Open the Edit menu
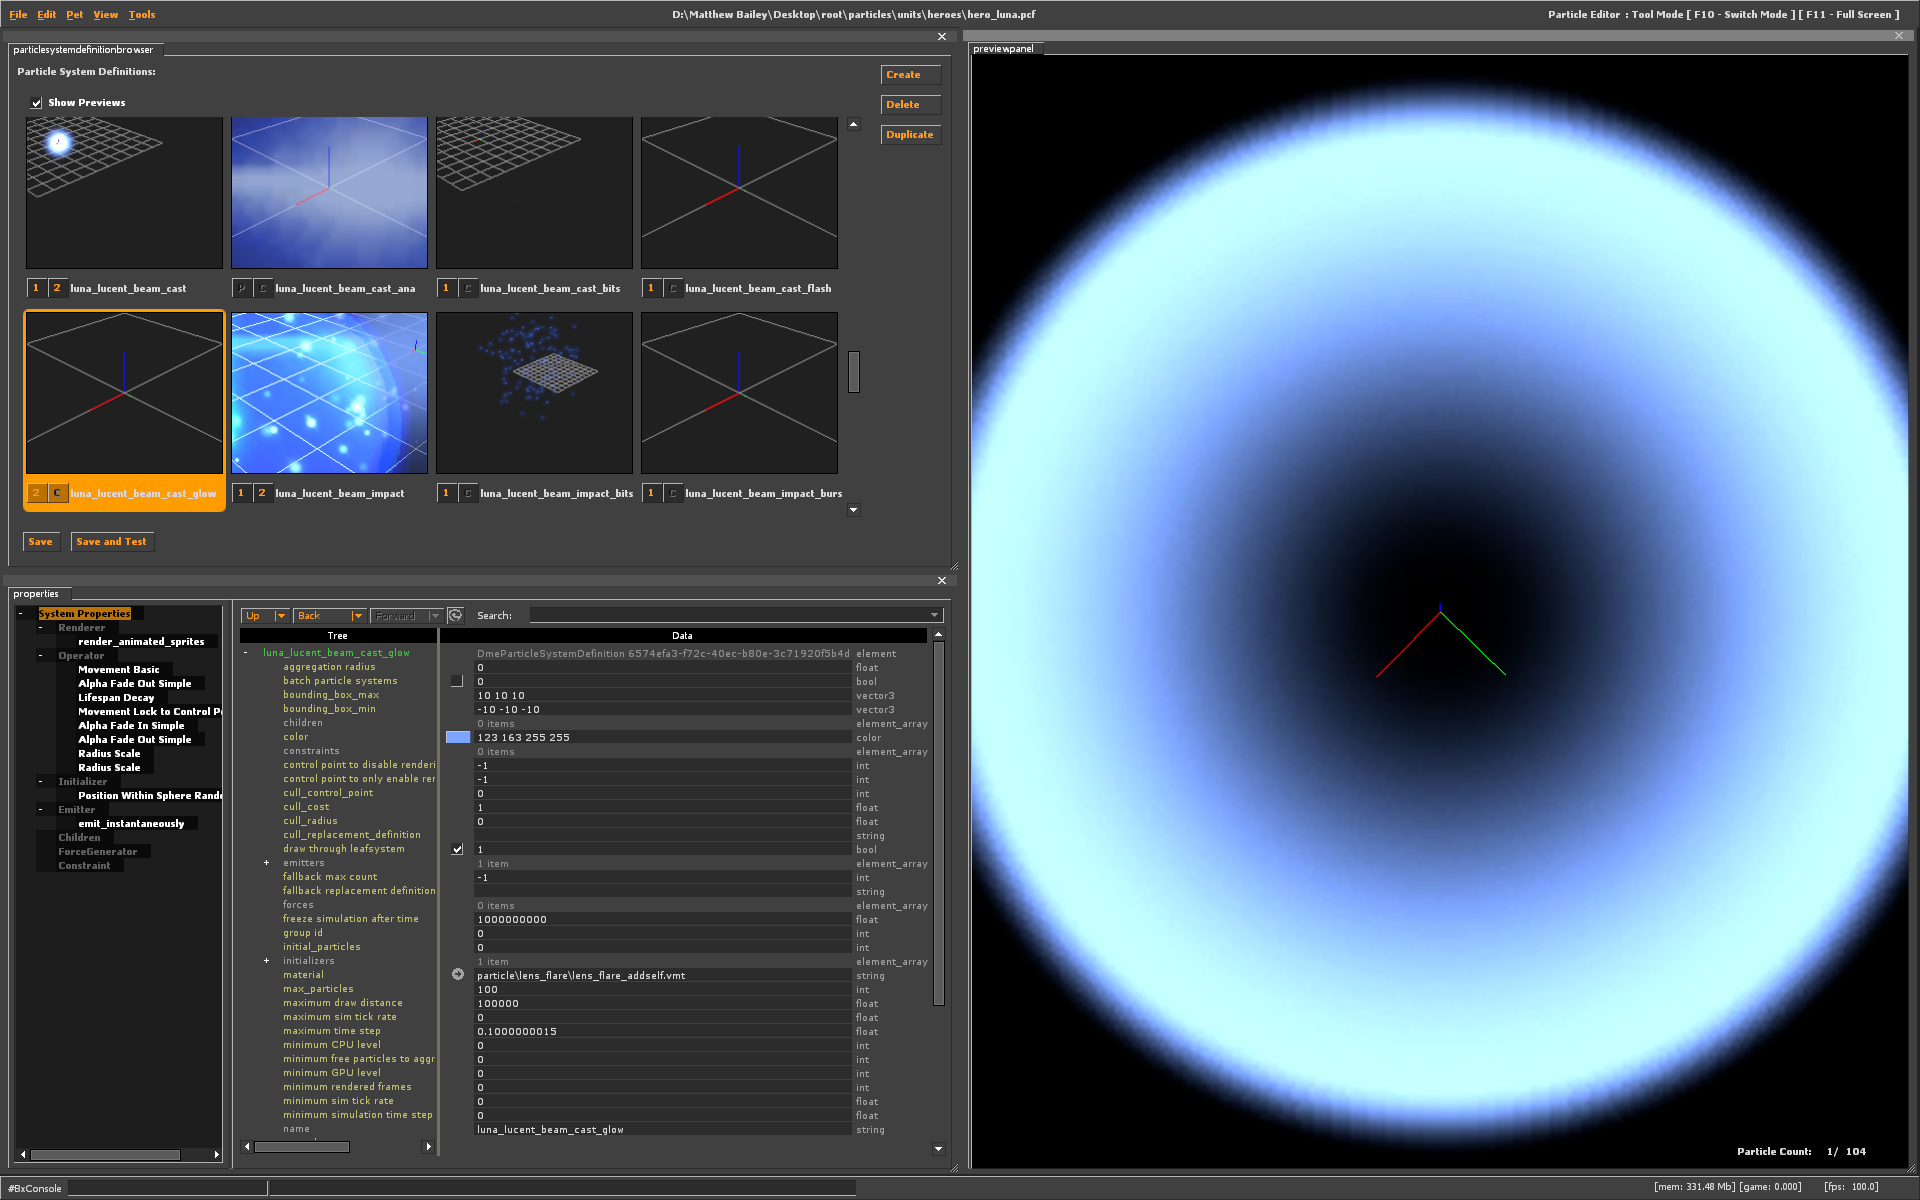The width and height of the screenshot is (1920, 1200). click(46, 15)
